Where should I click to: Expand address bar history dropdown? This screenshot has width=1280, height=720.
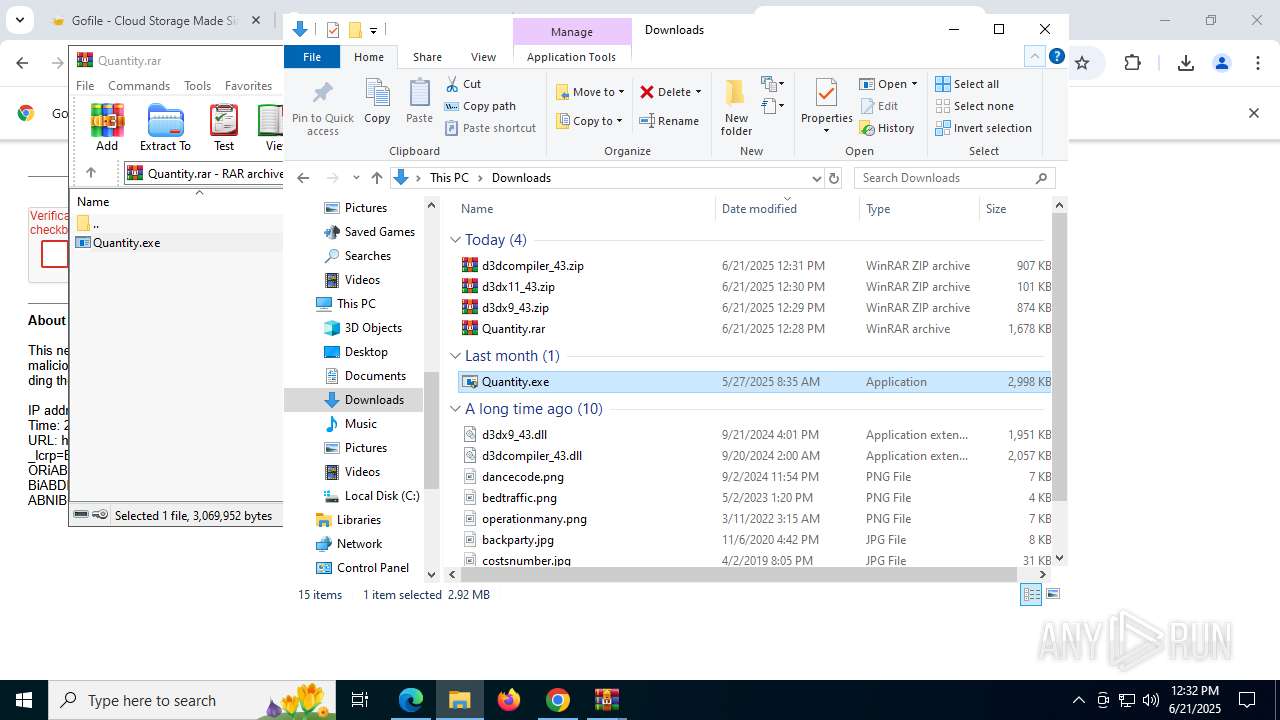(816, 178)
